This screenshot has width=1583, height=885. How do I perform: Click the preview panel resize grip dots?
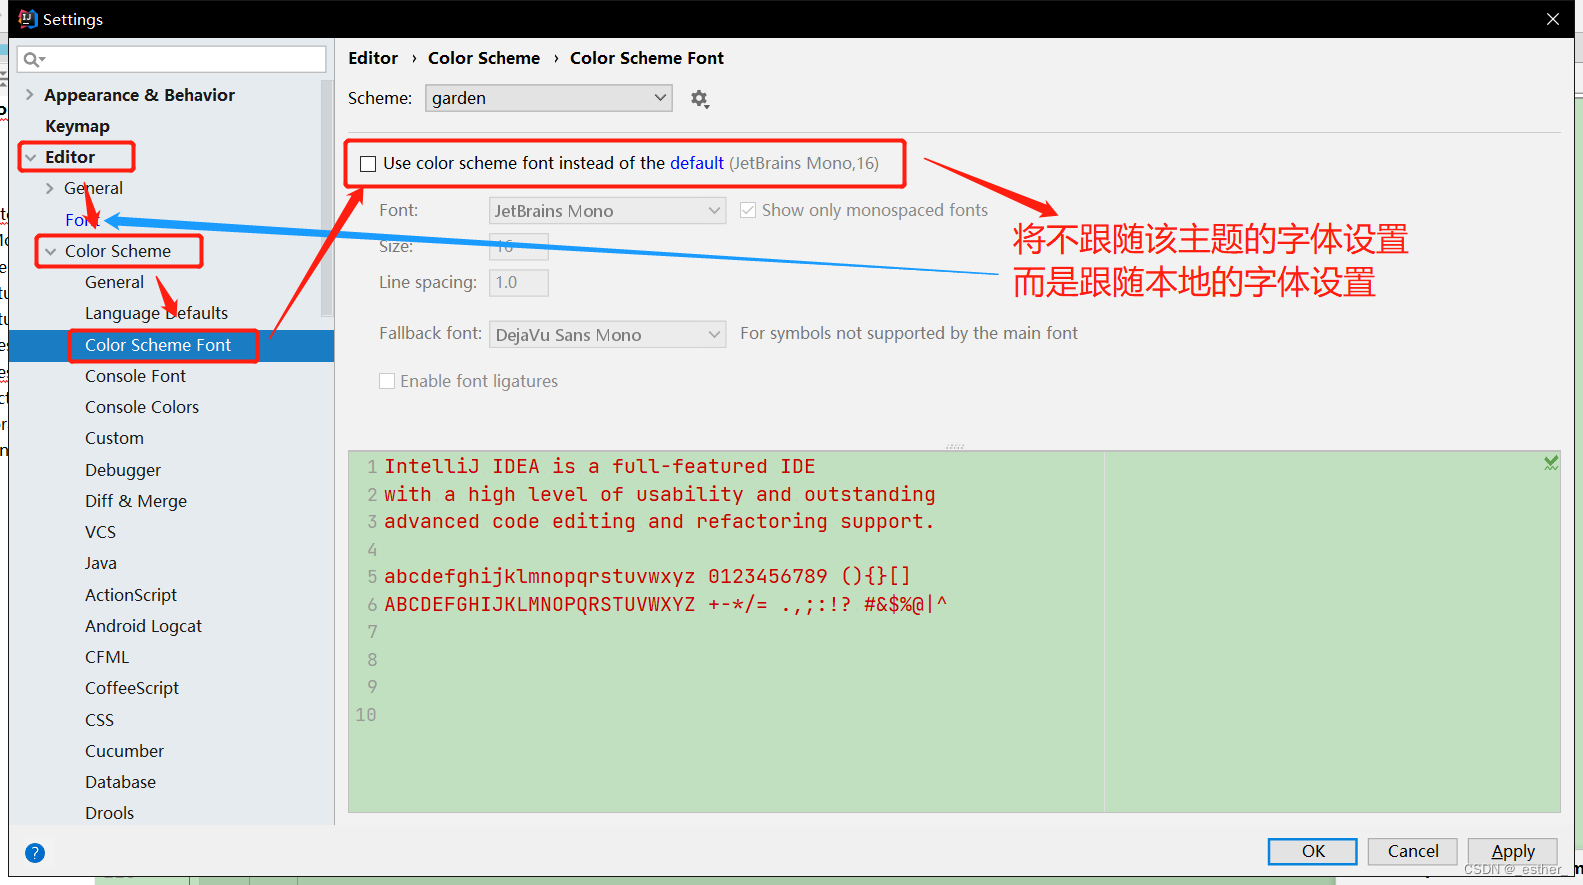coord(954,446)
